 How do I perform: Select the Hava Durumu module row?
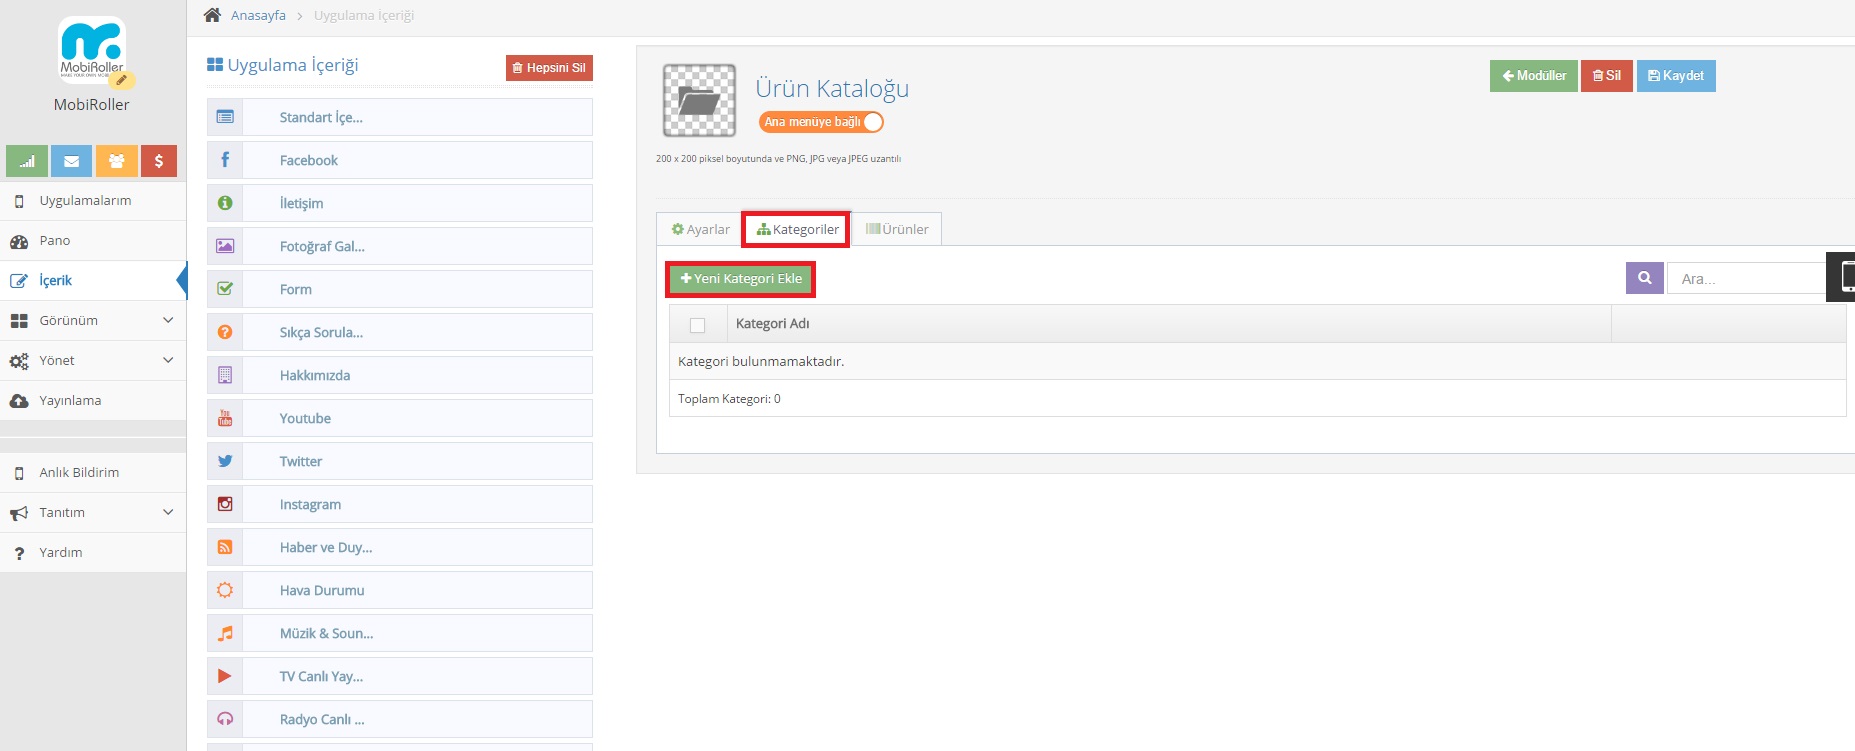pos(400,590)
